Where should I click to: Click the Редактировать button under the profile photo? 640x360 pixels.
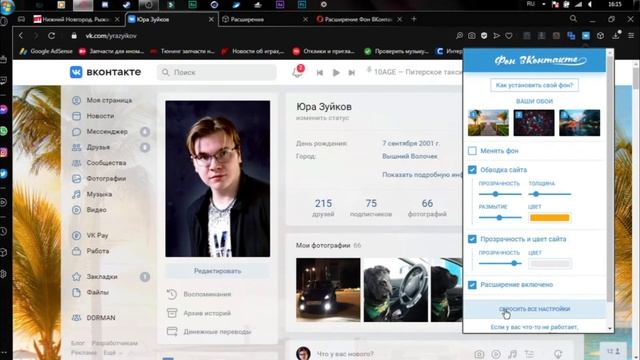(x=218, y=271)
